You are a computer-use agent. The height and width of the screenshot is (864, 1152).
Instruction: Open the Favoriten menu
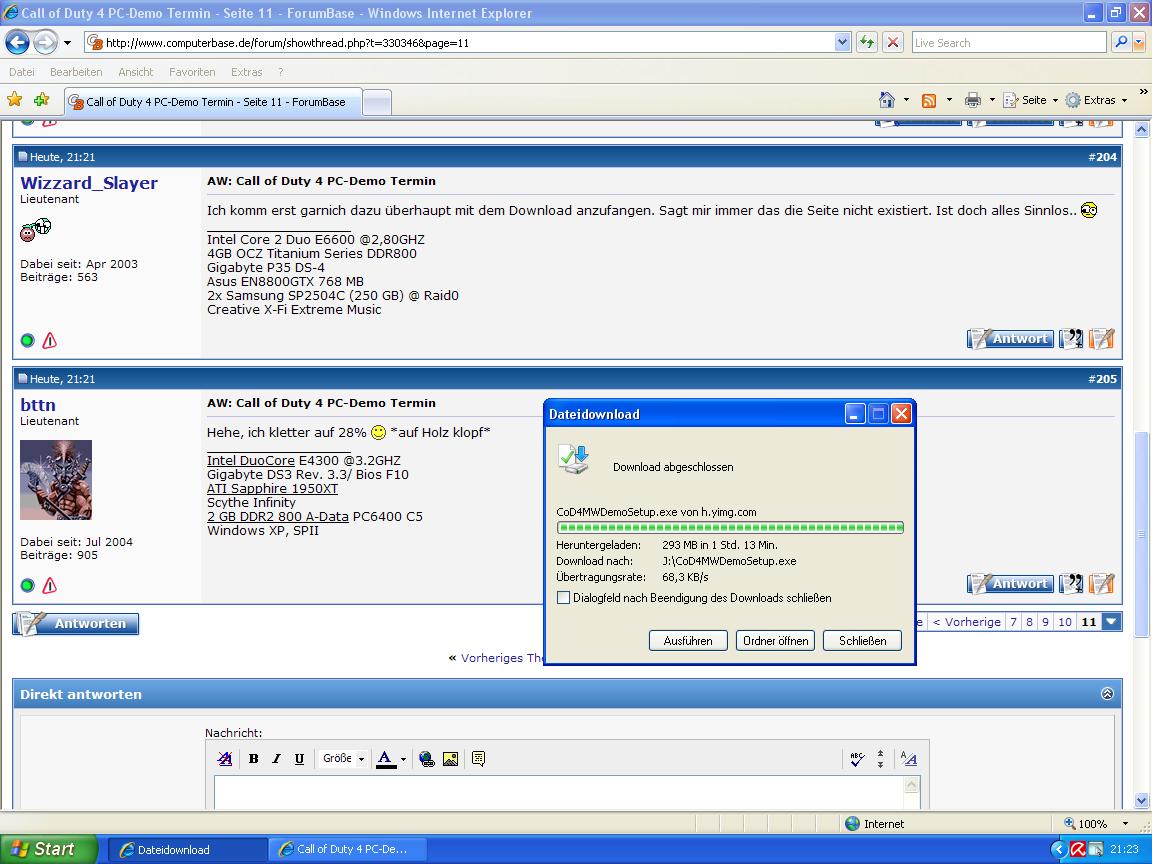tap(192, 72)
